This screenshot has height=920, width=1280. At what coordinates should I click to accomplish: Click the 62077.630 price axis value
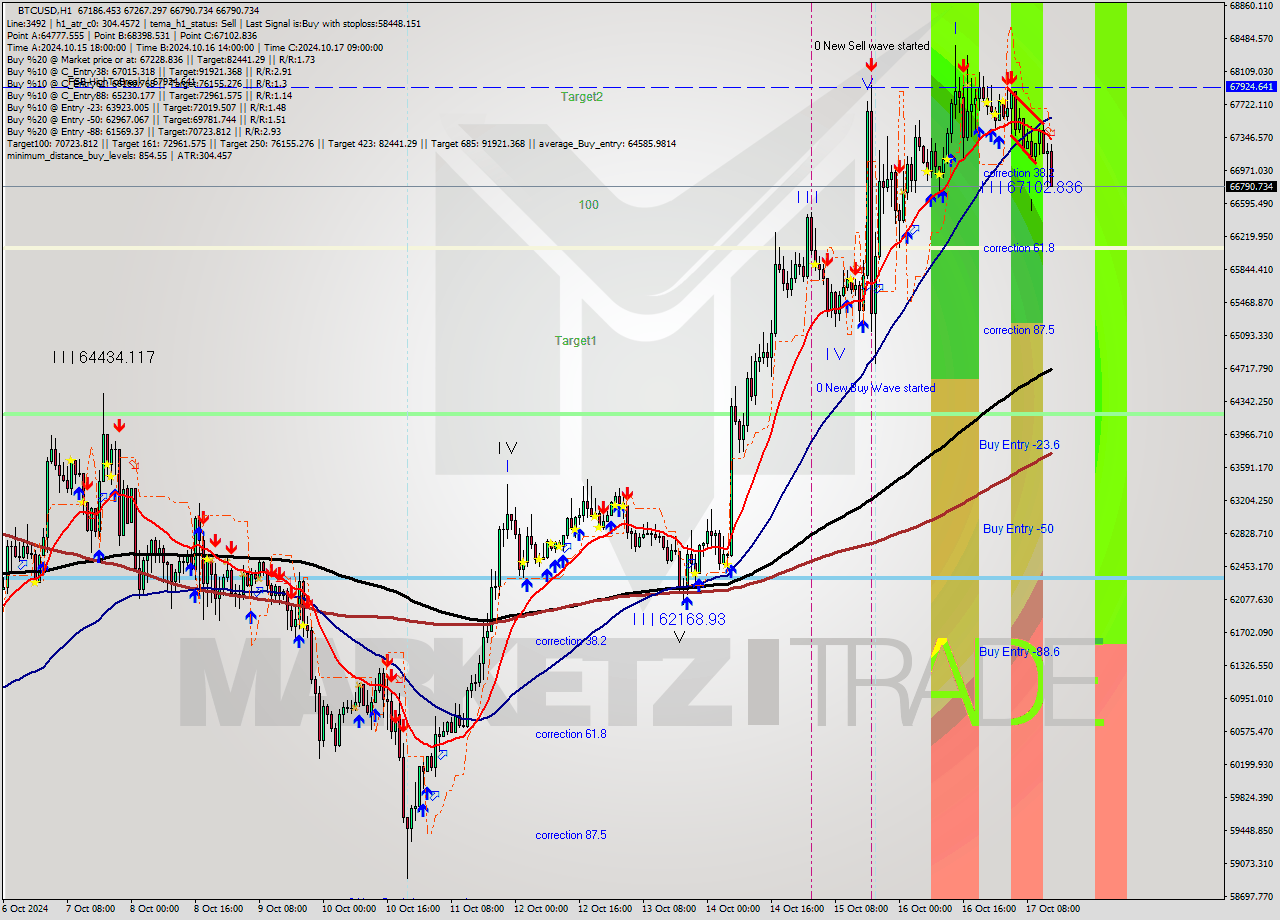point(1251,600)
